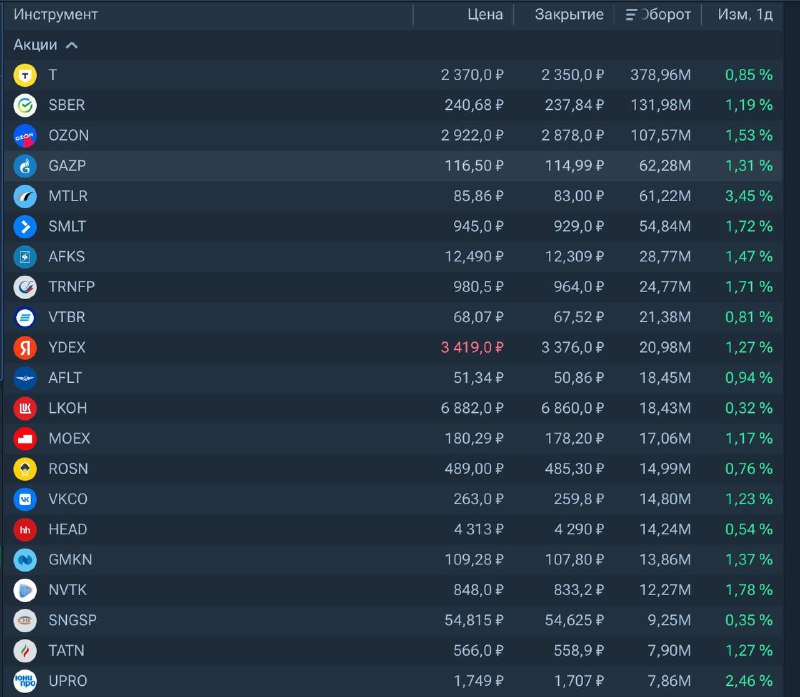Click UPRO change 2,46 %

pyautogui.click(x=749, y=681)
